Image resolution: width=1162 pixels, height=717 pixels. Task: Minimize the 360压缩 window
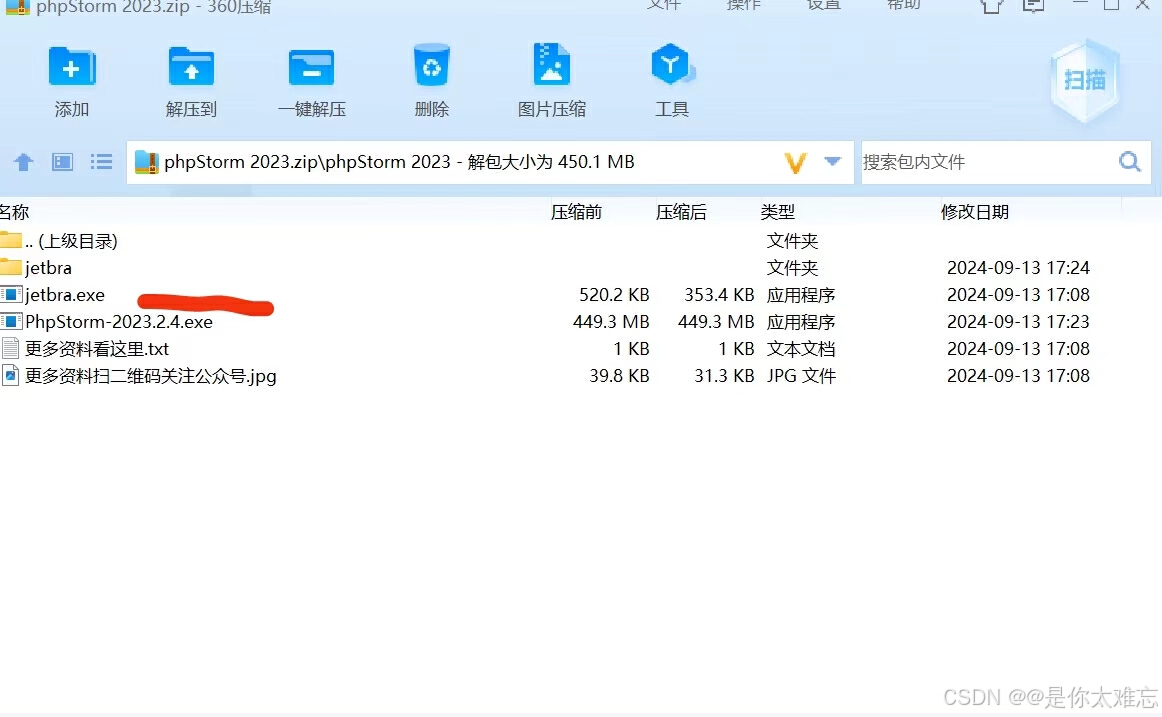1080,4
